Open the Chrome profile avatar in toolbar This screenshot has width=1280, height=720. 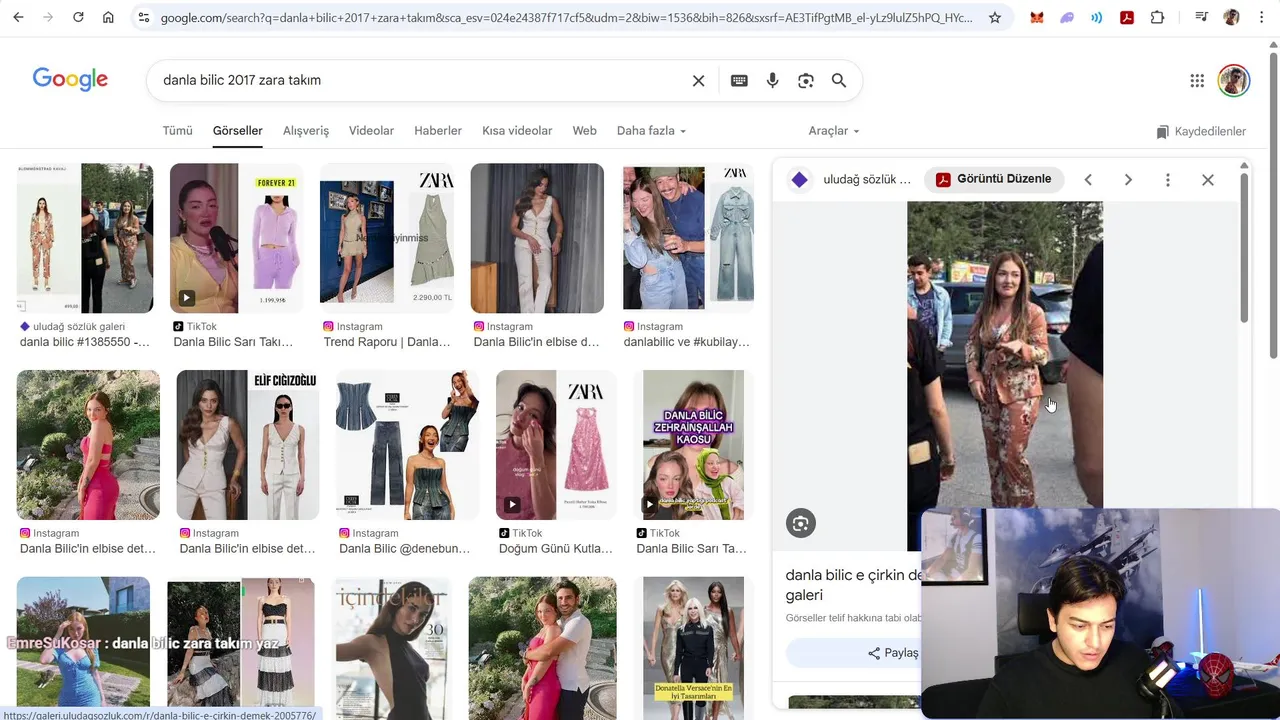(x=1231, y=18)
